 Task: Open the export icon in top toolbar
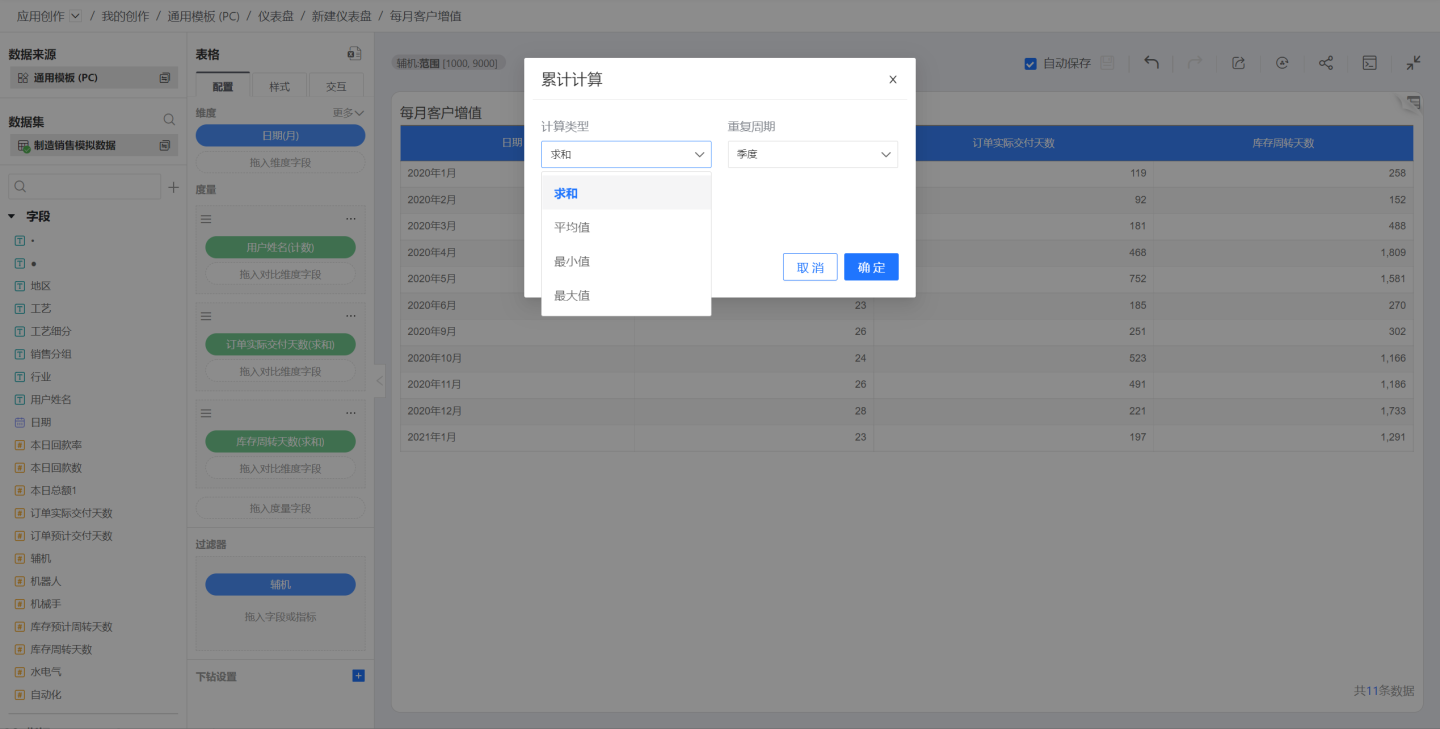click(x=1238, y=63)
